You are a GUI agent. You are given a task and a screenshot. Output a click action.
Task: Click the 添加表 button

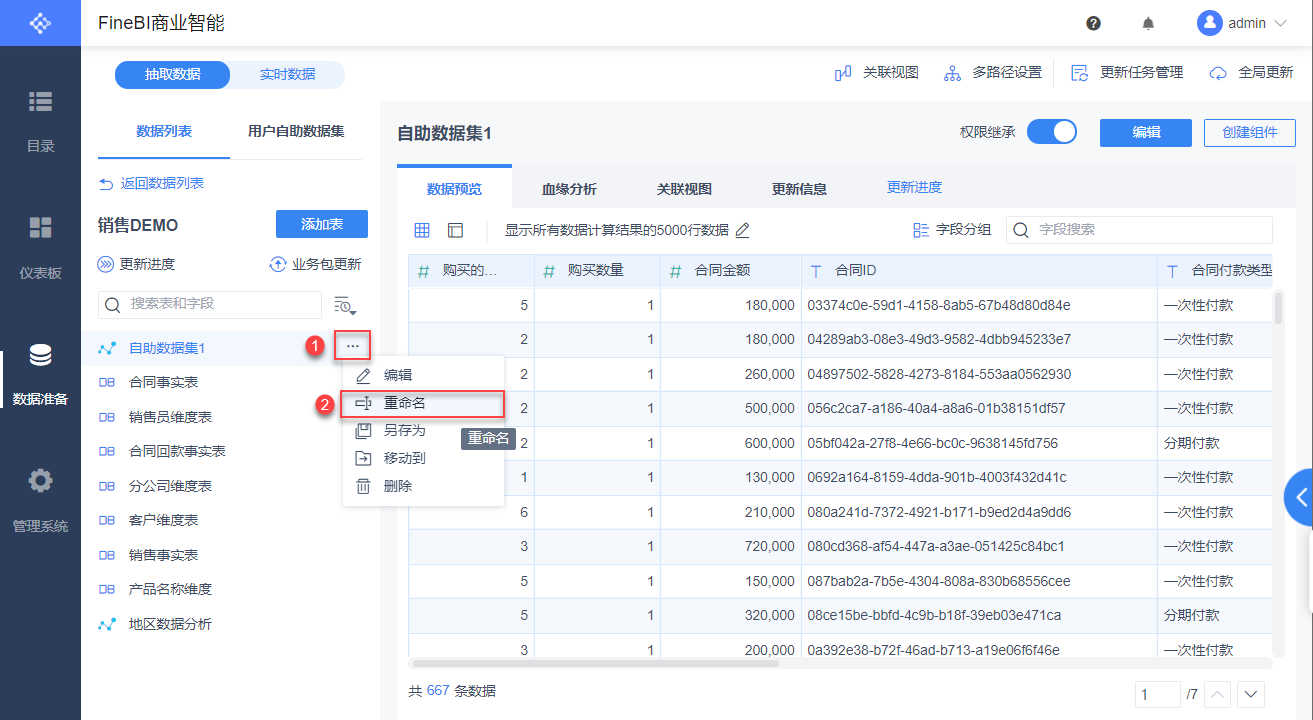pyautogui.click(x=322, y=224)
